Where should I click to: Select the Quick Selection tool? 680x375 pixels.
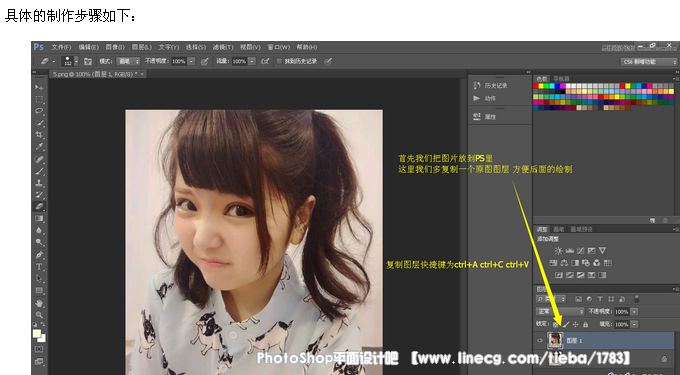pyautogui.click(x=39, y=123)
